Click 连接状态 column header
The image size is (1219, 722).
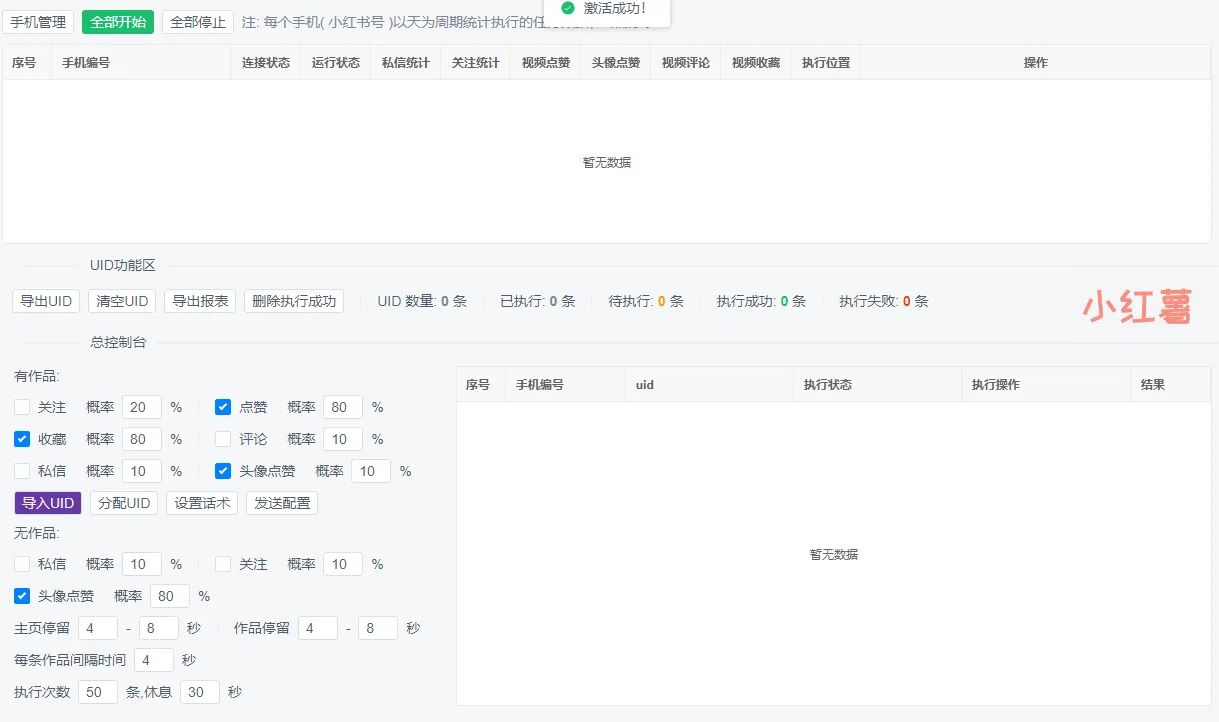click(x=266, y=62)
